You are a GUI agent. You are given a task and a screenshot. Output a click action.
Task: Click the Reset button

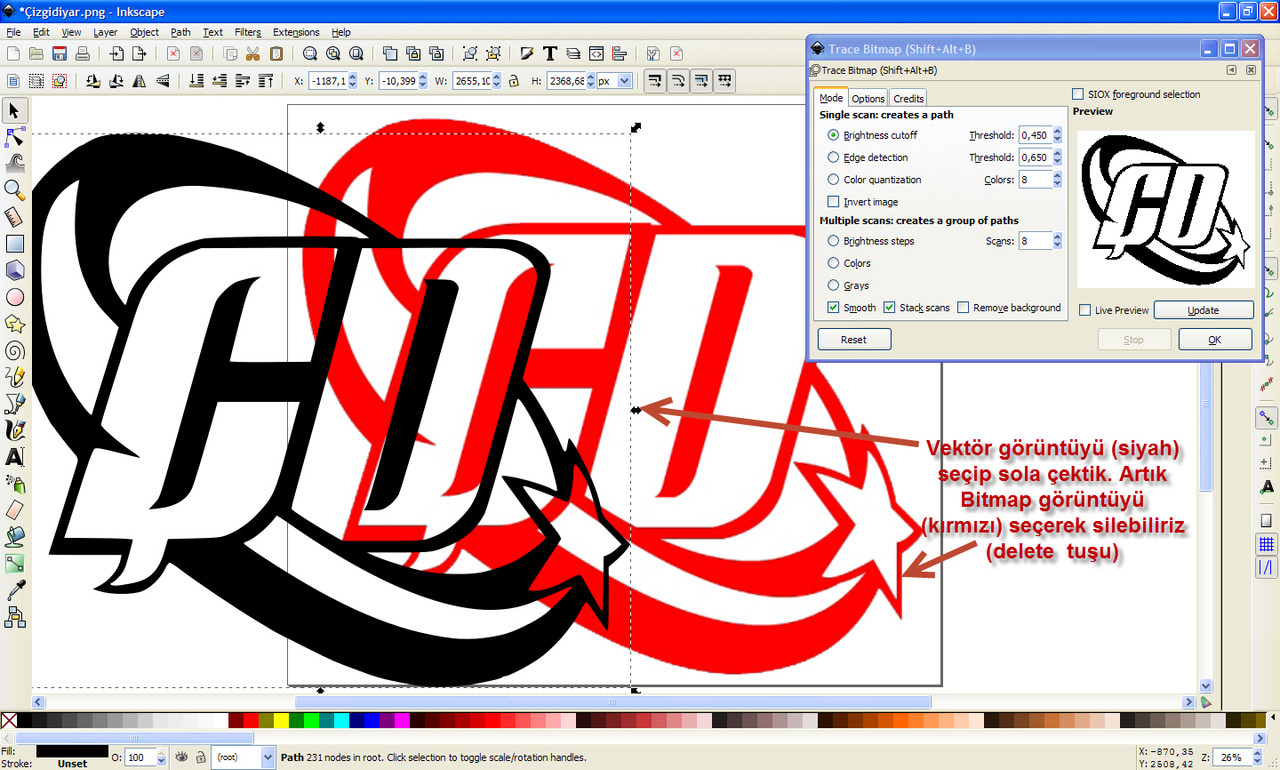pos(854,340)
